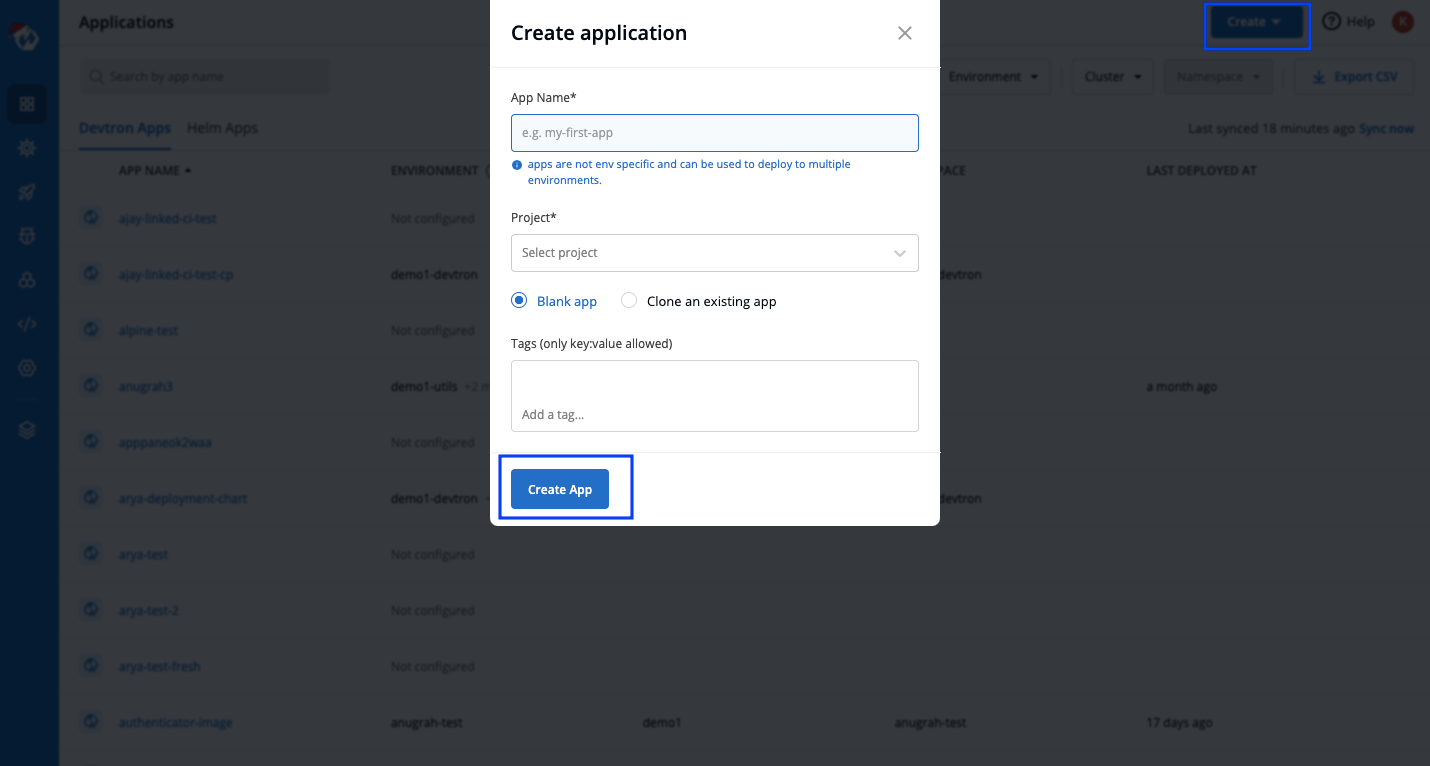Open the Environment filter dropdown
The height and width of the screenshot is (766, 1430).
tap(995, 76)
